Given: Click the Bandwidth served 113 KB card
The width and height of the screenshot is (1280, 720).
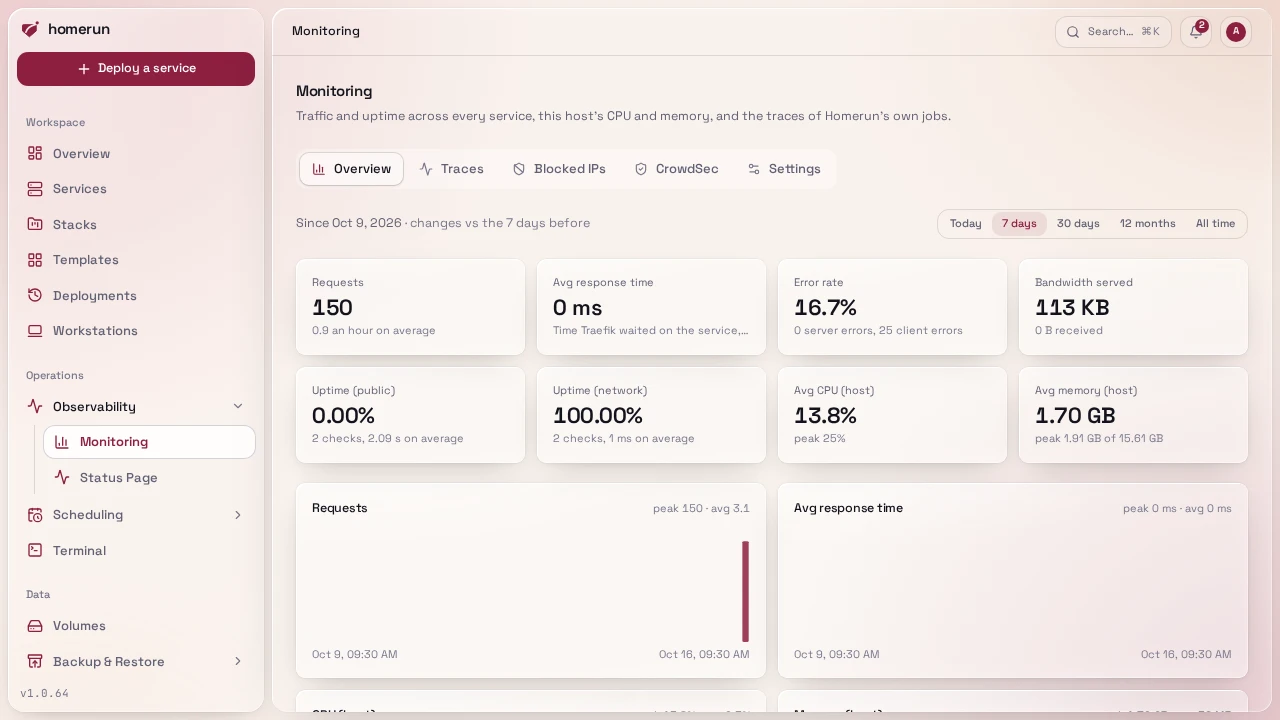Looking at the screenshot, I should pos(1133,307).
